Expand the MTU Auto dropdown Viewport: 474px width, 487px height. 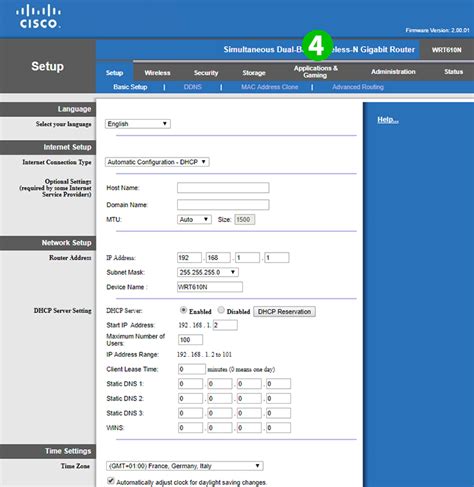click(194, 219)
